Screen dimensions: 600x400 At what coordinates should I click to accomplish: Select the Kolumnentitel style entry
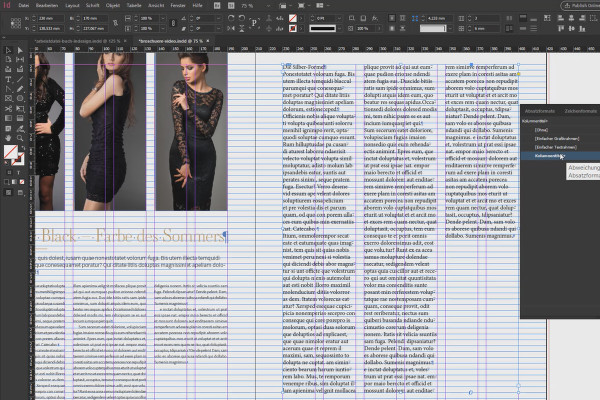(561, 156)
